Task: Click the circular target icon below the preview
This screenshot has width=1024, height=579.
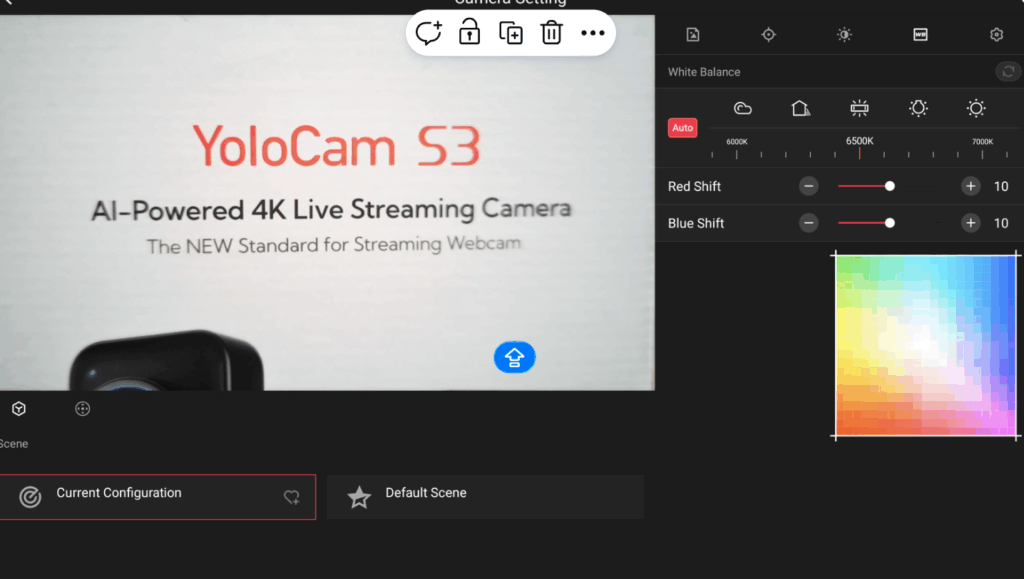Action: pyautogui.click(x=82, y=409)
